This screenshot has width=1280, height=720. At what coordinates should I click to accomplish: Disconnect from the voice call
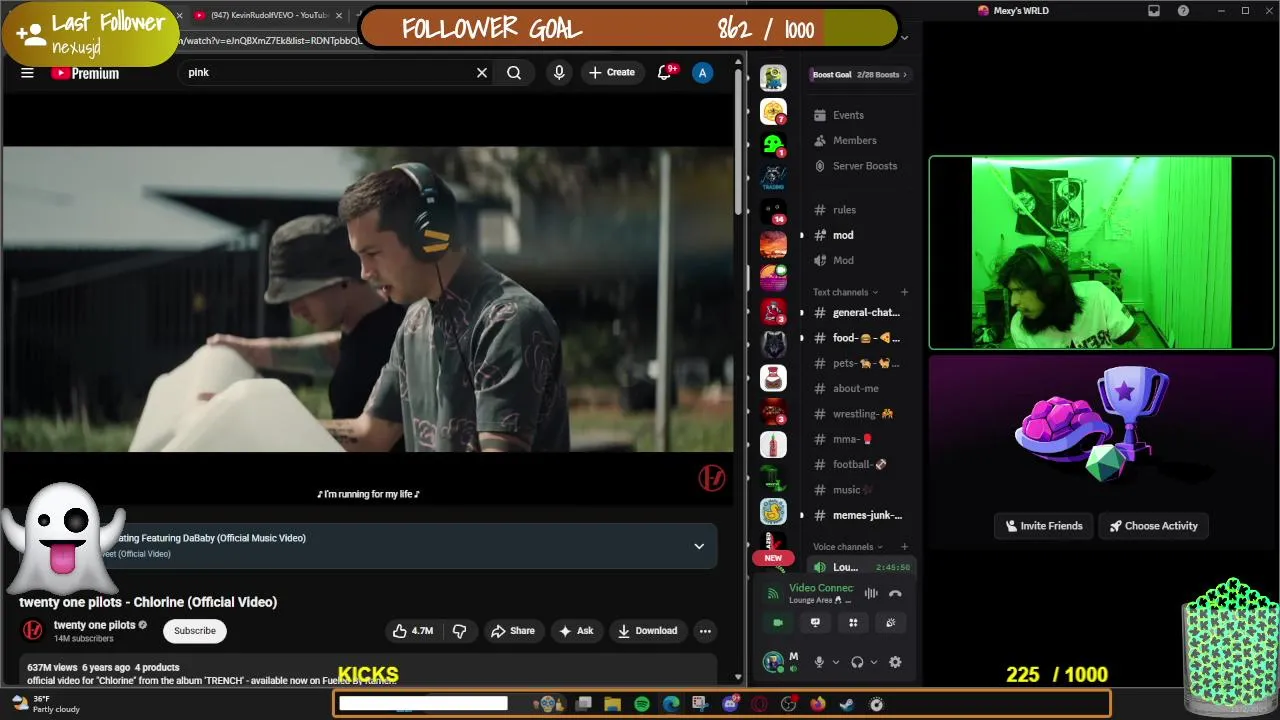895,593
